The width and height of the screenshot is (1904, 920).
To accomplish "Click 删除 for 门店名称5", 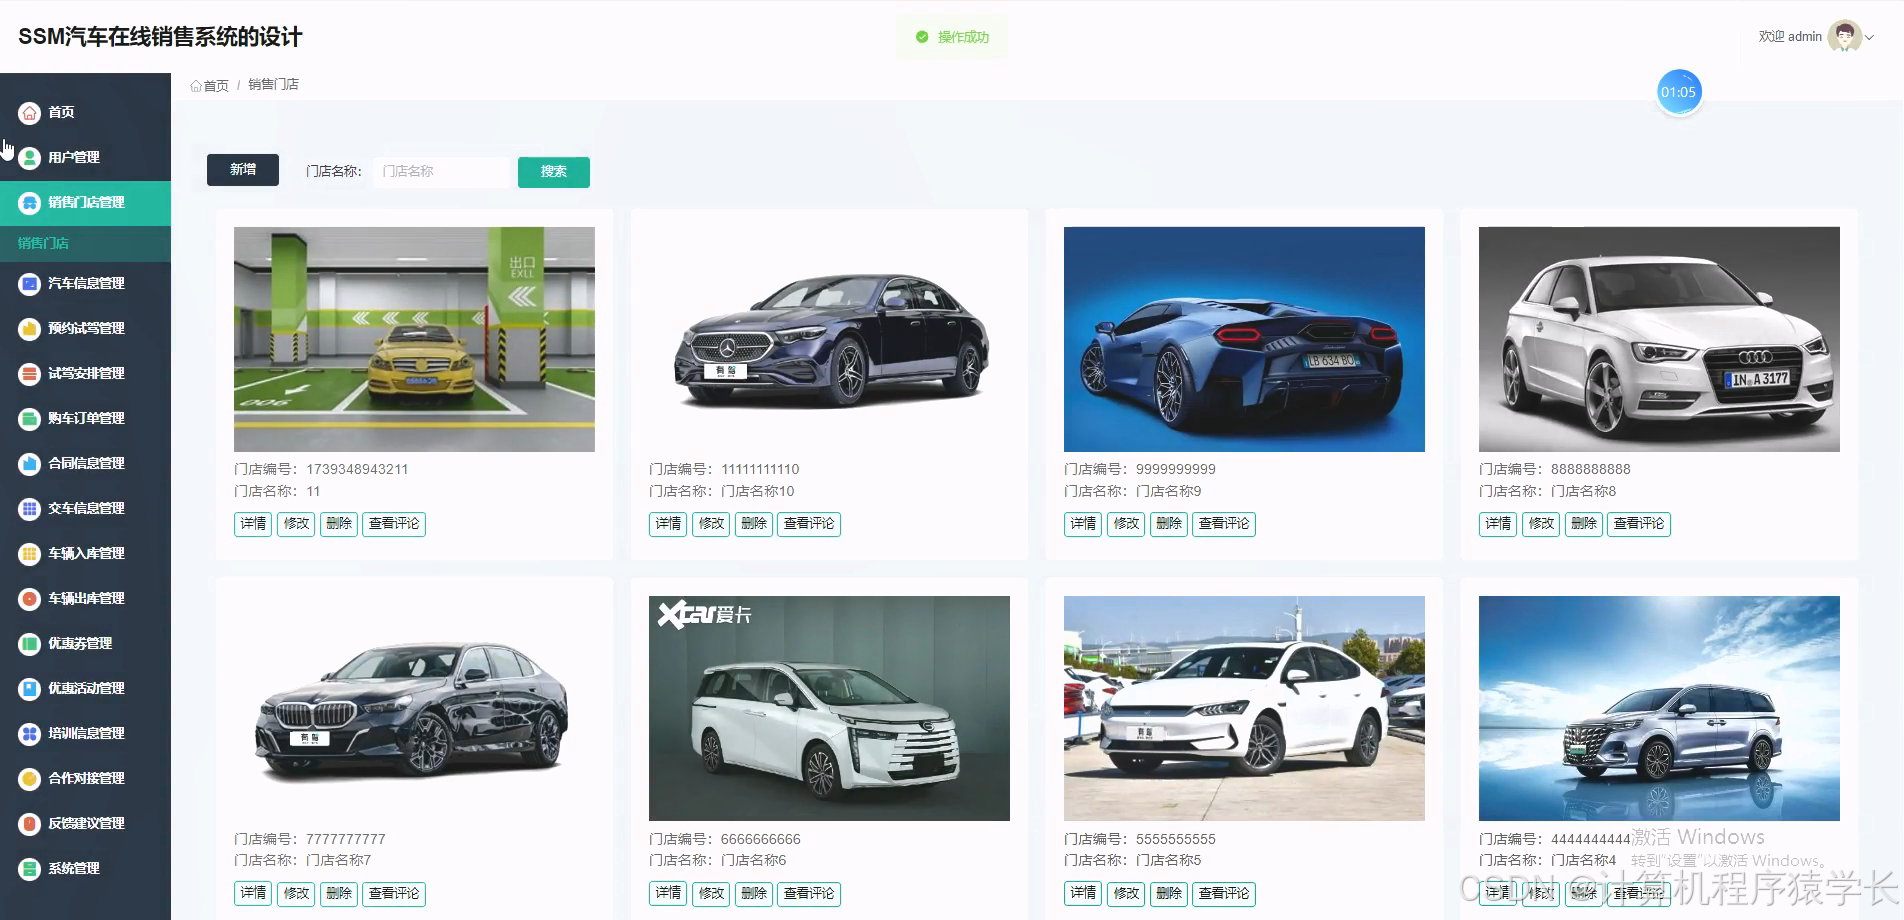I will tap(1169, 894).
